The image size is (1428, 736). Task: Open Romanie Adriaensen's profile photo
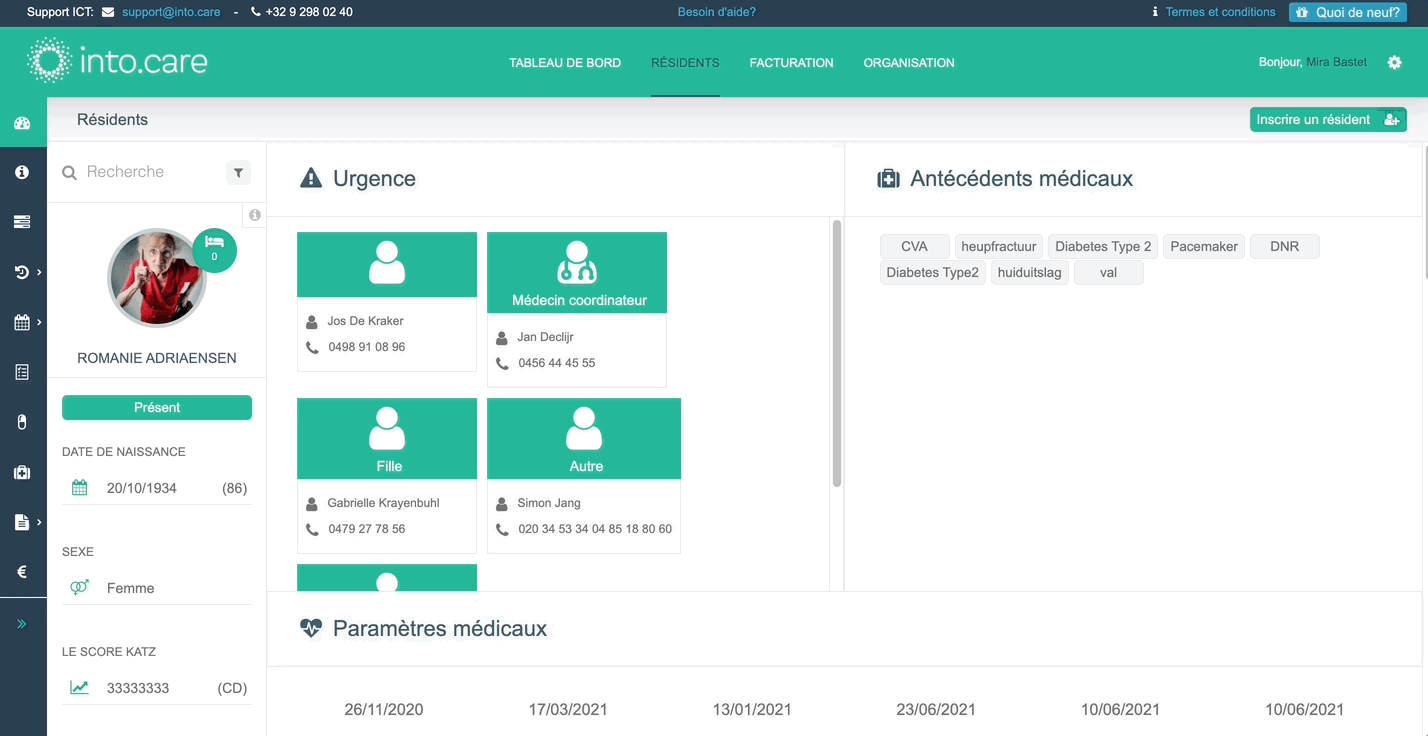tap(157, 279)
